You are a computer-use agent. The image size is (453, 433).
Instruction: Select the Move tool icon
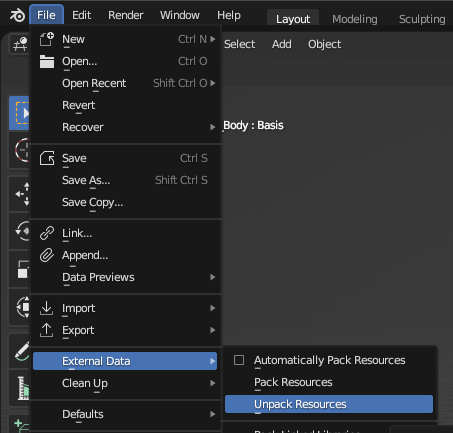[x=22, y=194]
